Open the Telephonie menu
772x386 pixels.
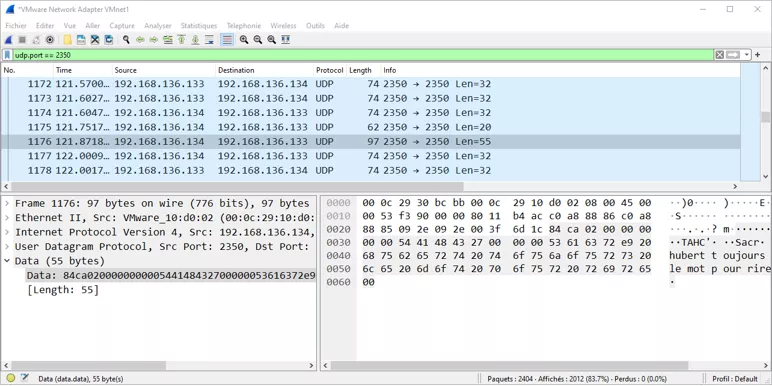[244, 26]
